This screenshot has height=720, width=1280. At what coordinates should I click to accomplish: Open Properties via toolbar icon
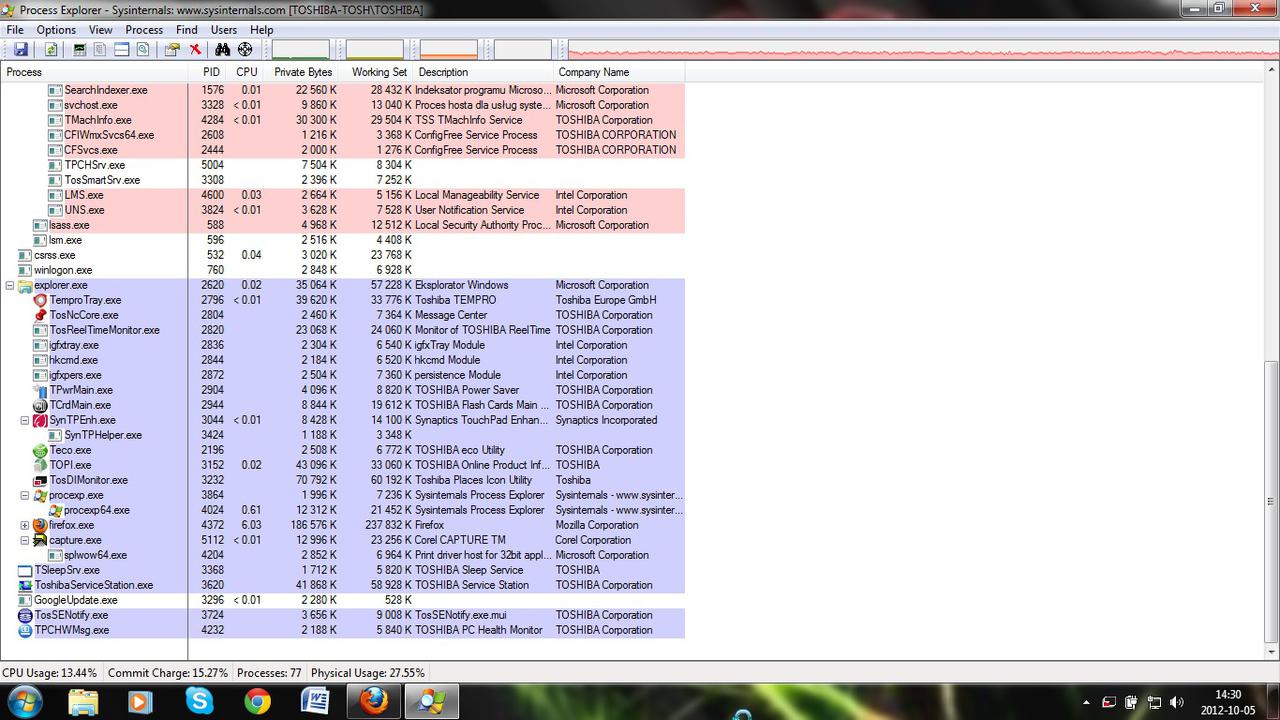coord(172,49)
